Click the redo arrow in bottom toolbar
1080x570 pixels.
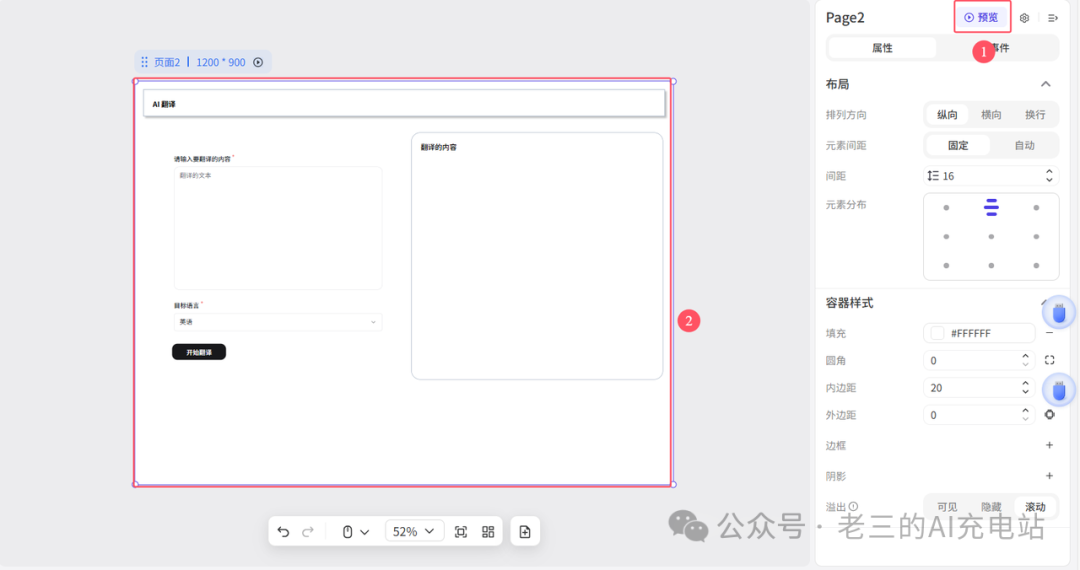[x=308, y=531]
